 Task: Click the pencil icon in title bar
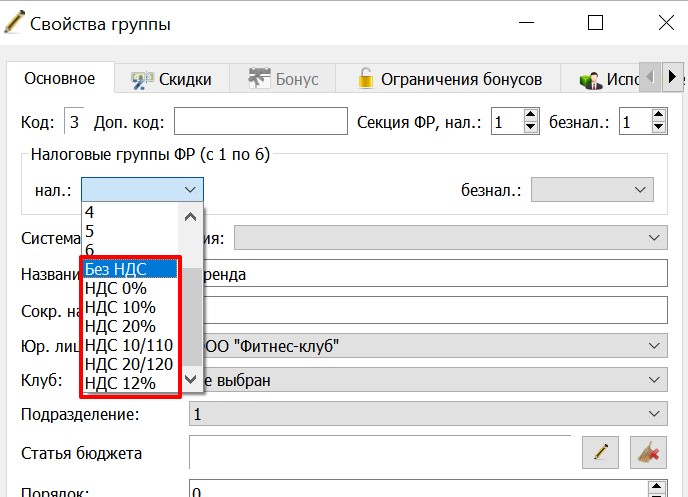click(x=14, y=22)
